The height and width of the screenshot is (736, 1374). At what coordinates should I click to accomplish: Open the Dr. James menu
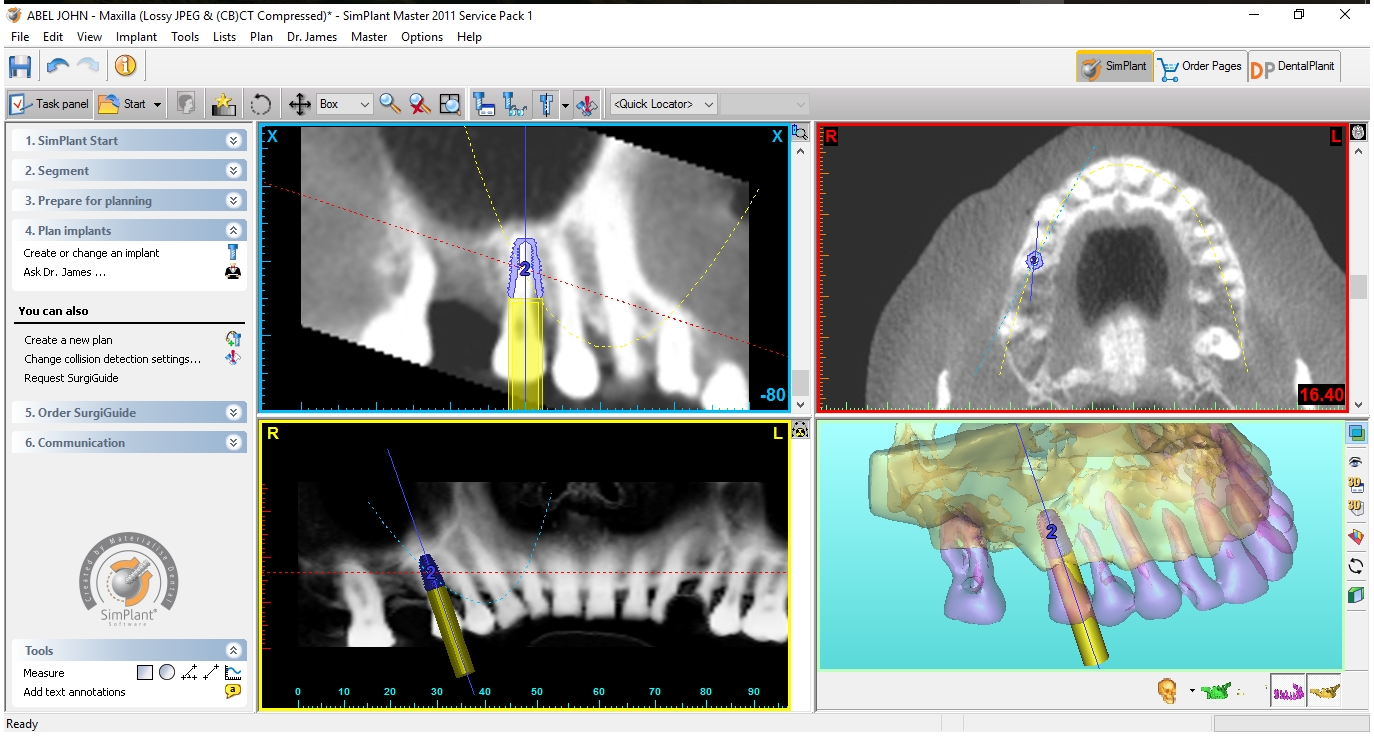pos(312,37)
